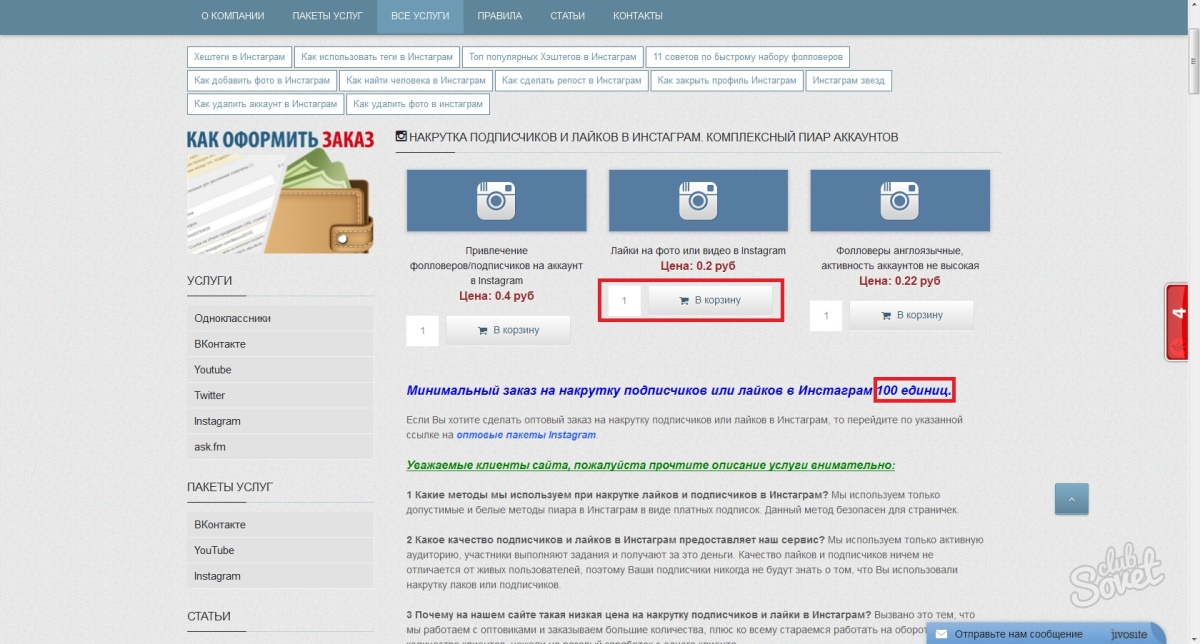The height and width of the screenshot is (644, 1200).
Task: Open 'Как удалить фото в инстаграм' link
Action: [418, 104]
